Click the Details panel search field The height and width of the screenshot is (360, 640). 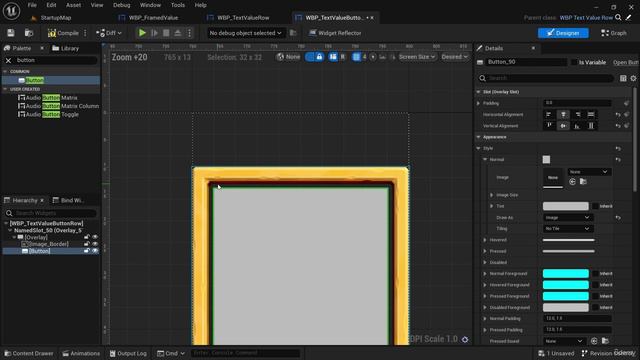coord(547,78)
